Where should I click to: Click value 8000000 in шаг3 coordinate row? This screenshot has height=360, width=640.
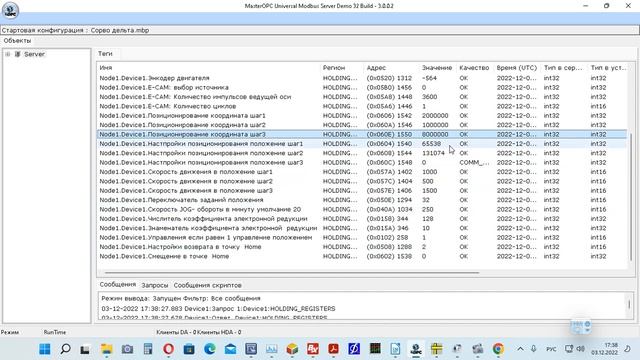(x=435, y=134)
